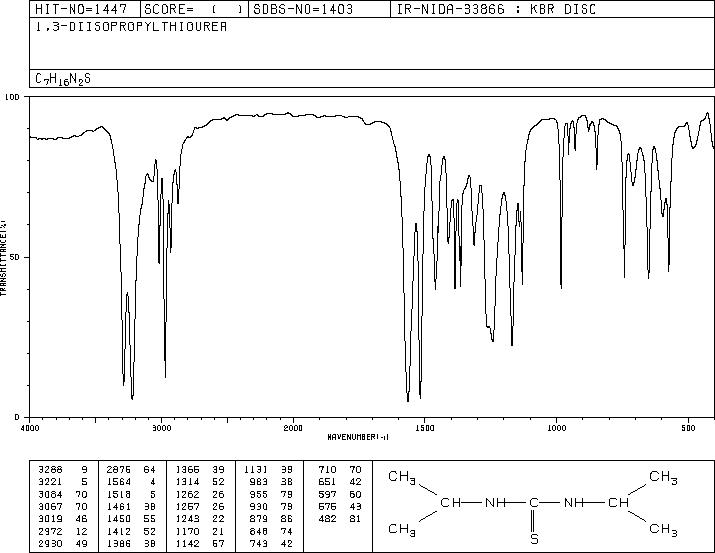Click the 3000 label on the wavenumber axis
Screen dimensions: 715x553
tap(162, 428)
